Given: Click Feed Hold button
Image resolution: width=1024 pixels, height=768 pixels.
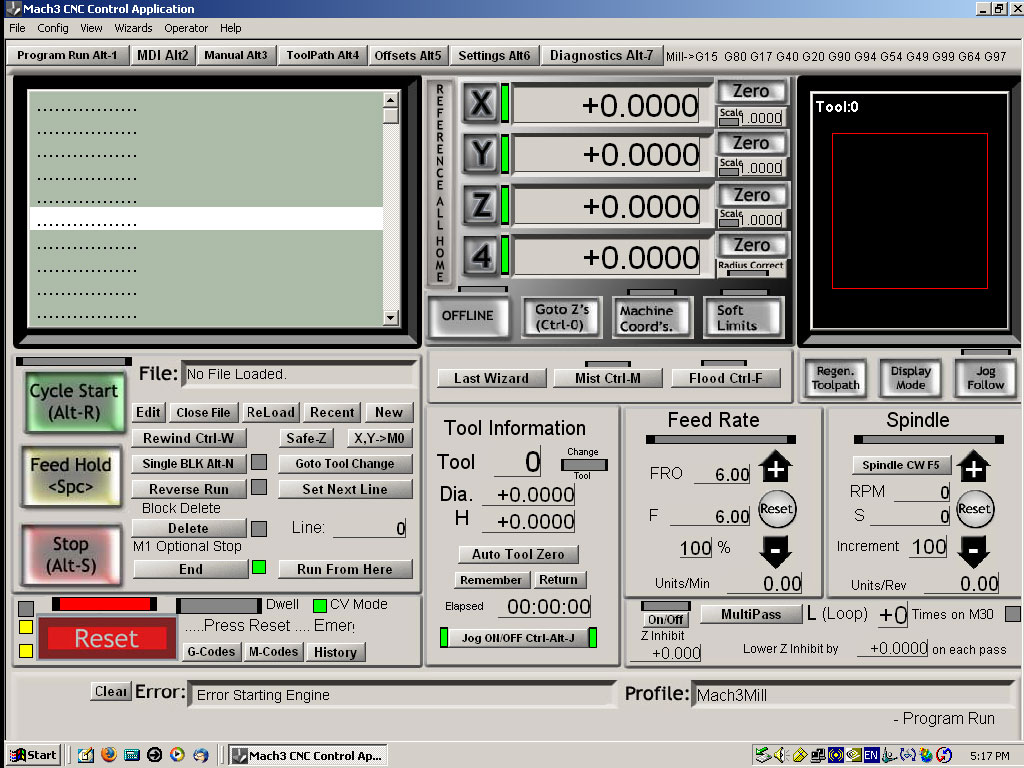Looking at the screenshot, I should click(x=71, y=475).
